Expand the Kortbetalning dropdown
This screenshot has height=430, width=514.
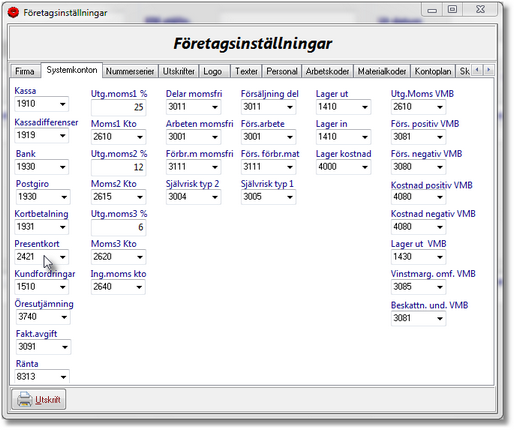coord(63,227)
